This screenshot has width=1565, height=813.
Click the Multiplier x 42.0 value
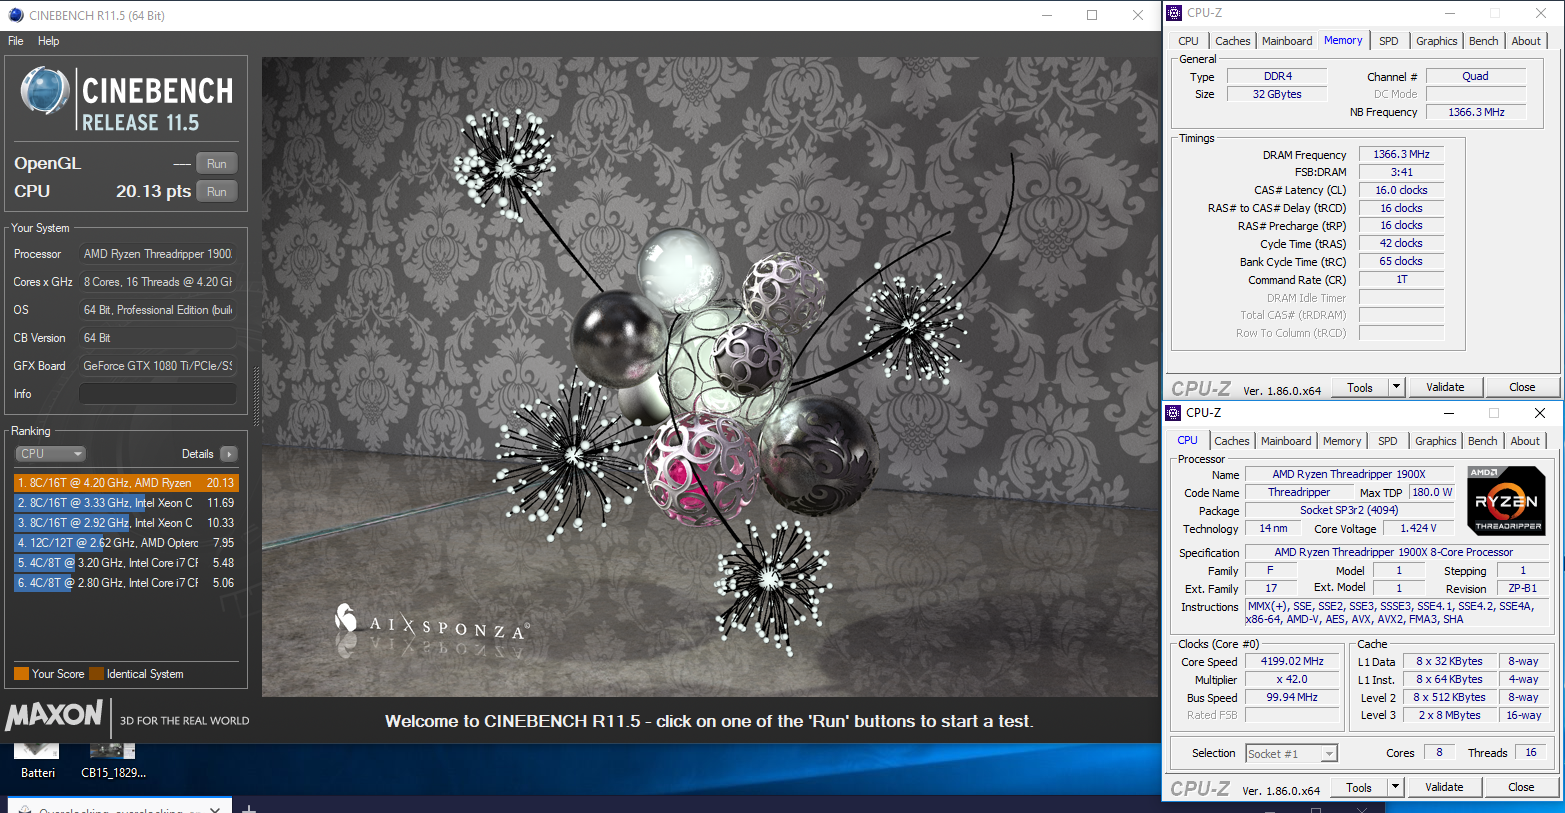click(1292, 679)
